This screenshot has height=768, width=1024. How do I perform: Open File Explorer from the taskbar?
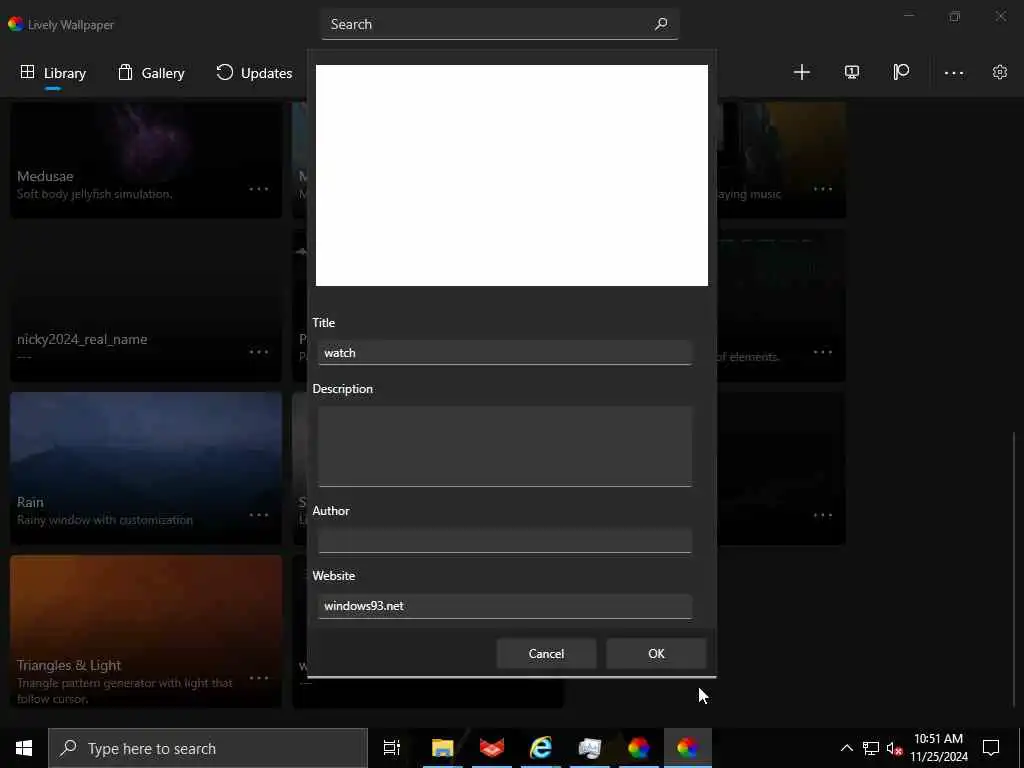442,748
